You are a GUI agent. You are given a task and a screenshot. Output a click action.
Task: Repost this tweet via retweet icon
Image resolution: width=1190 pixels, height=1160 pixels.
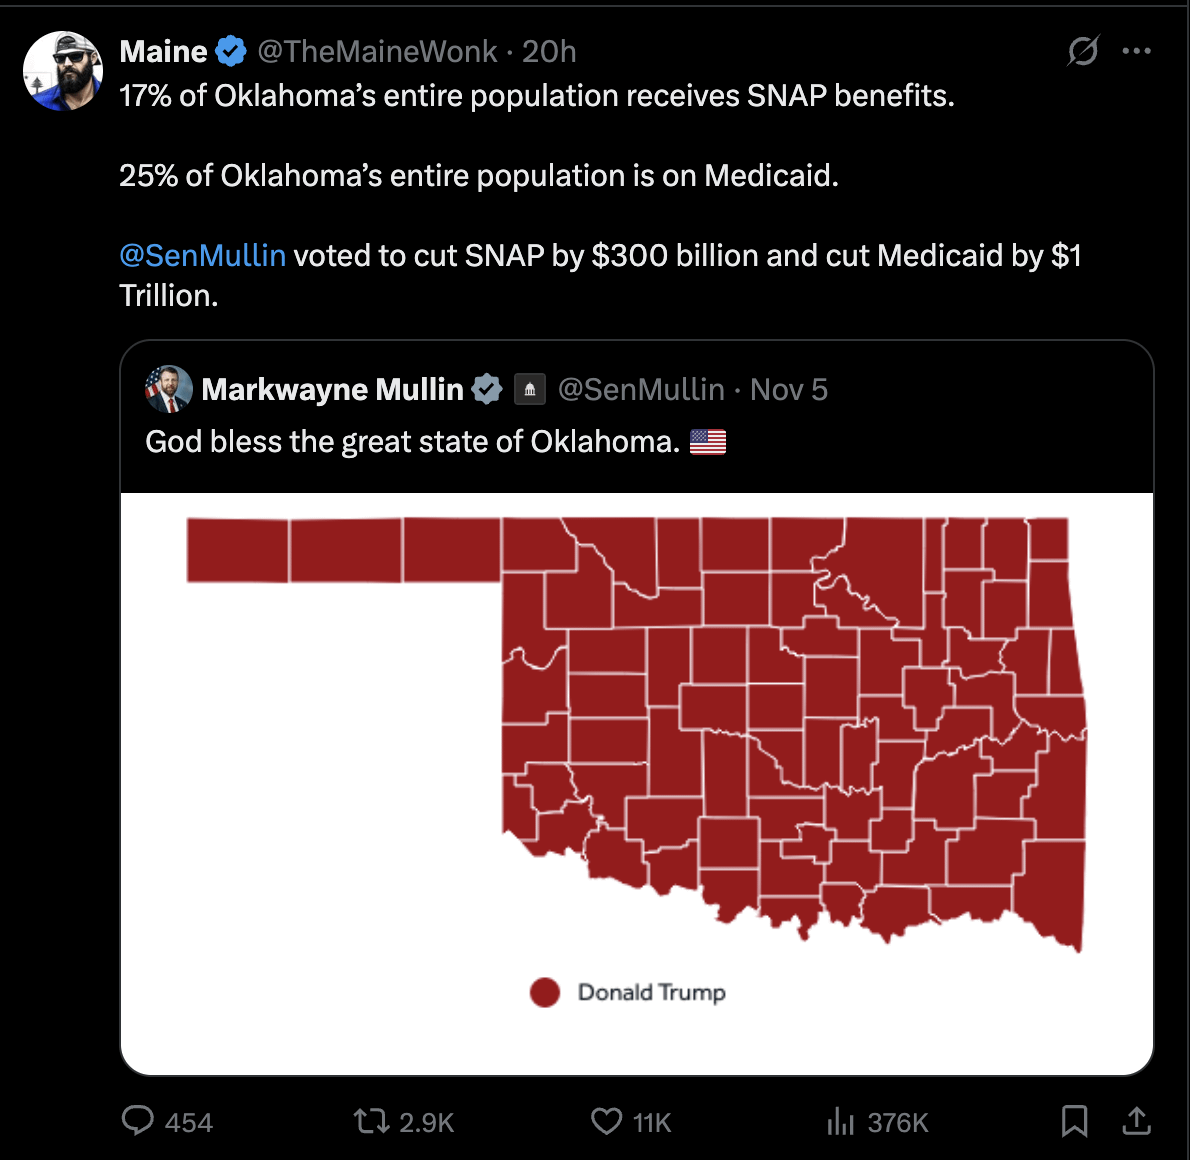click(x=371, y=1121)
